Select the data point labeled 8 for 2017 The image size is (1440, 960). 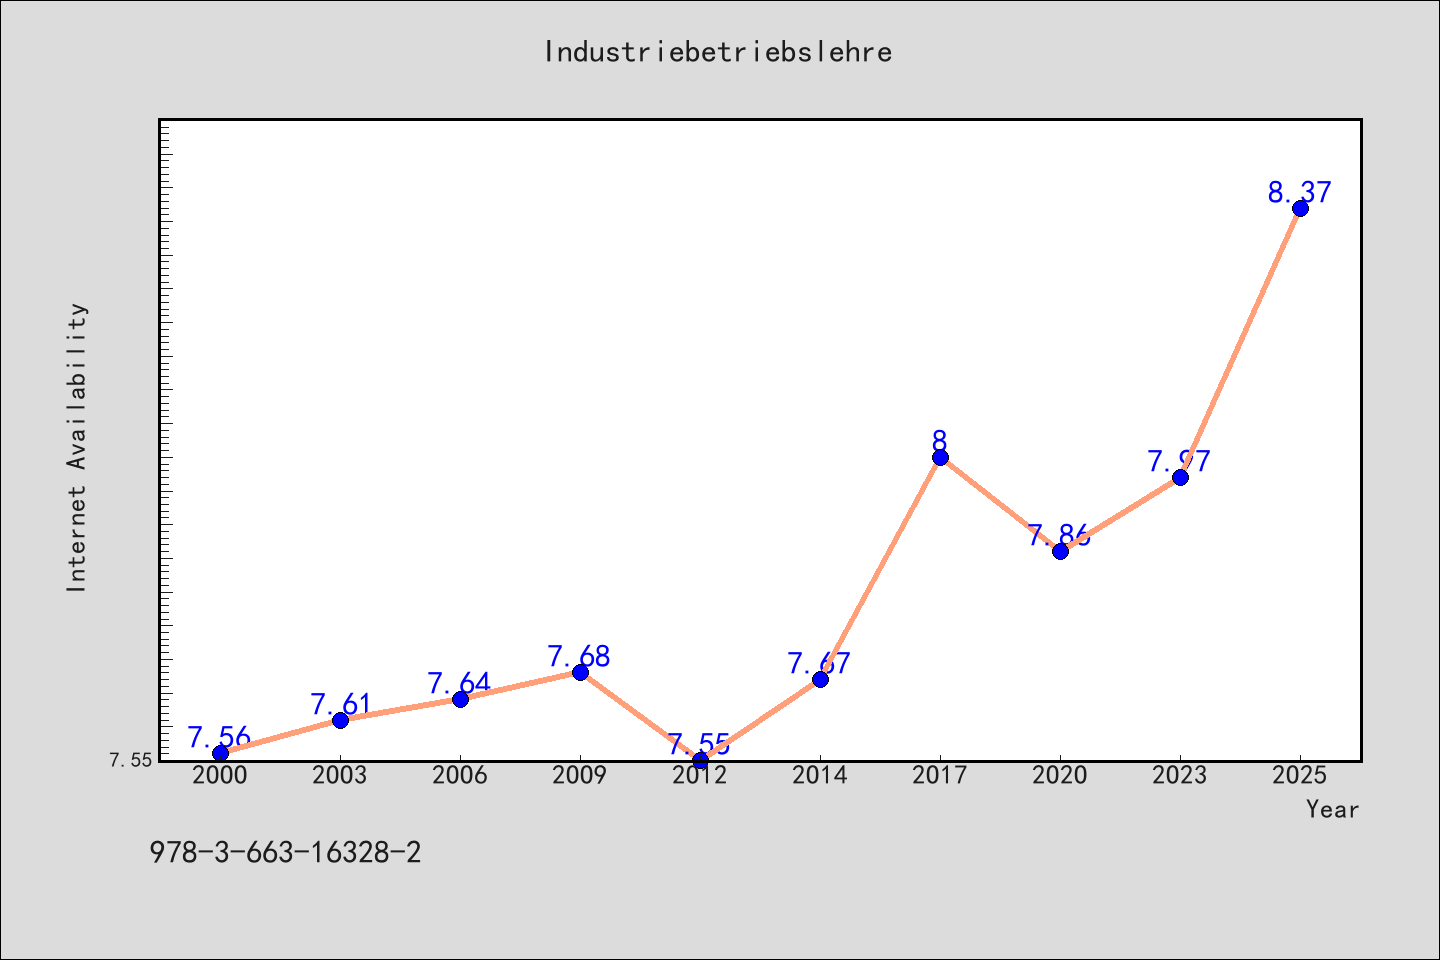pos(940,457)
